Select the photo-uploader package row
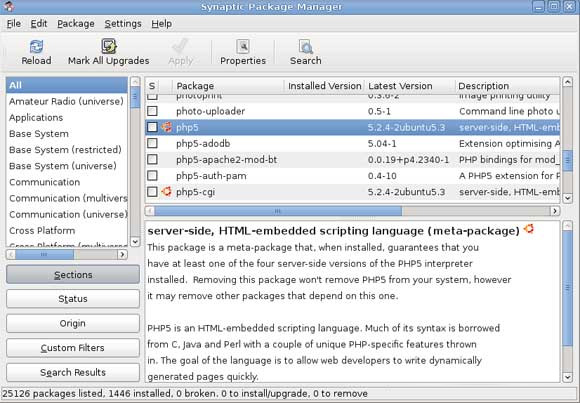 pos(352,111)
